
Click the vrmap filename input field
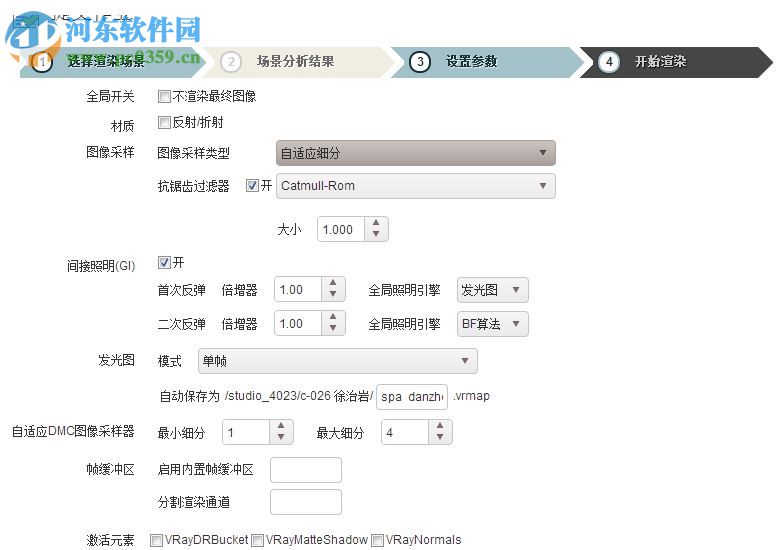pos(412,397)
